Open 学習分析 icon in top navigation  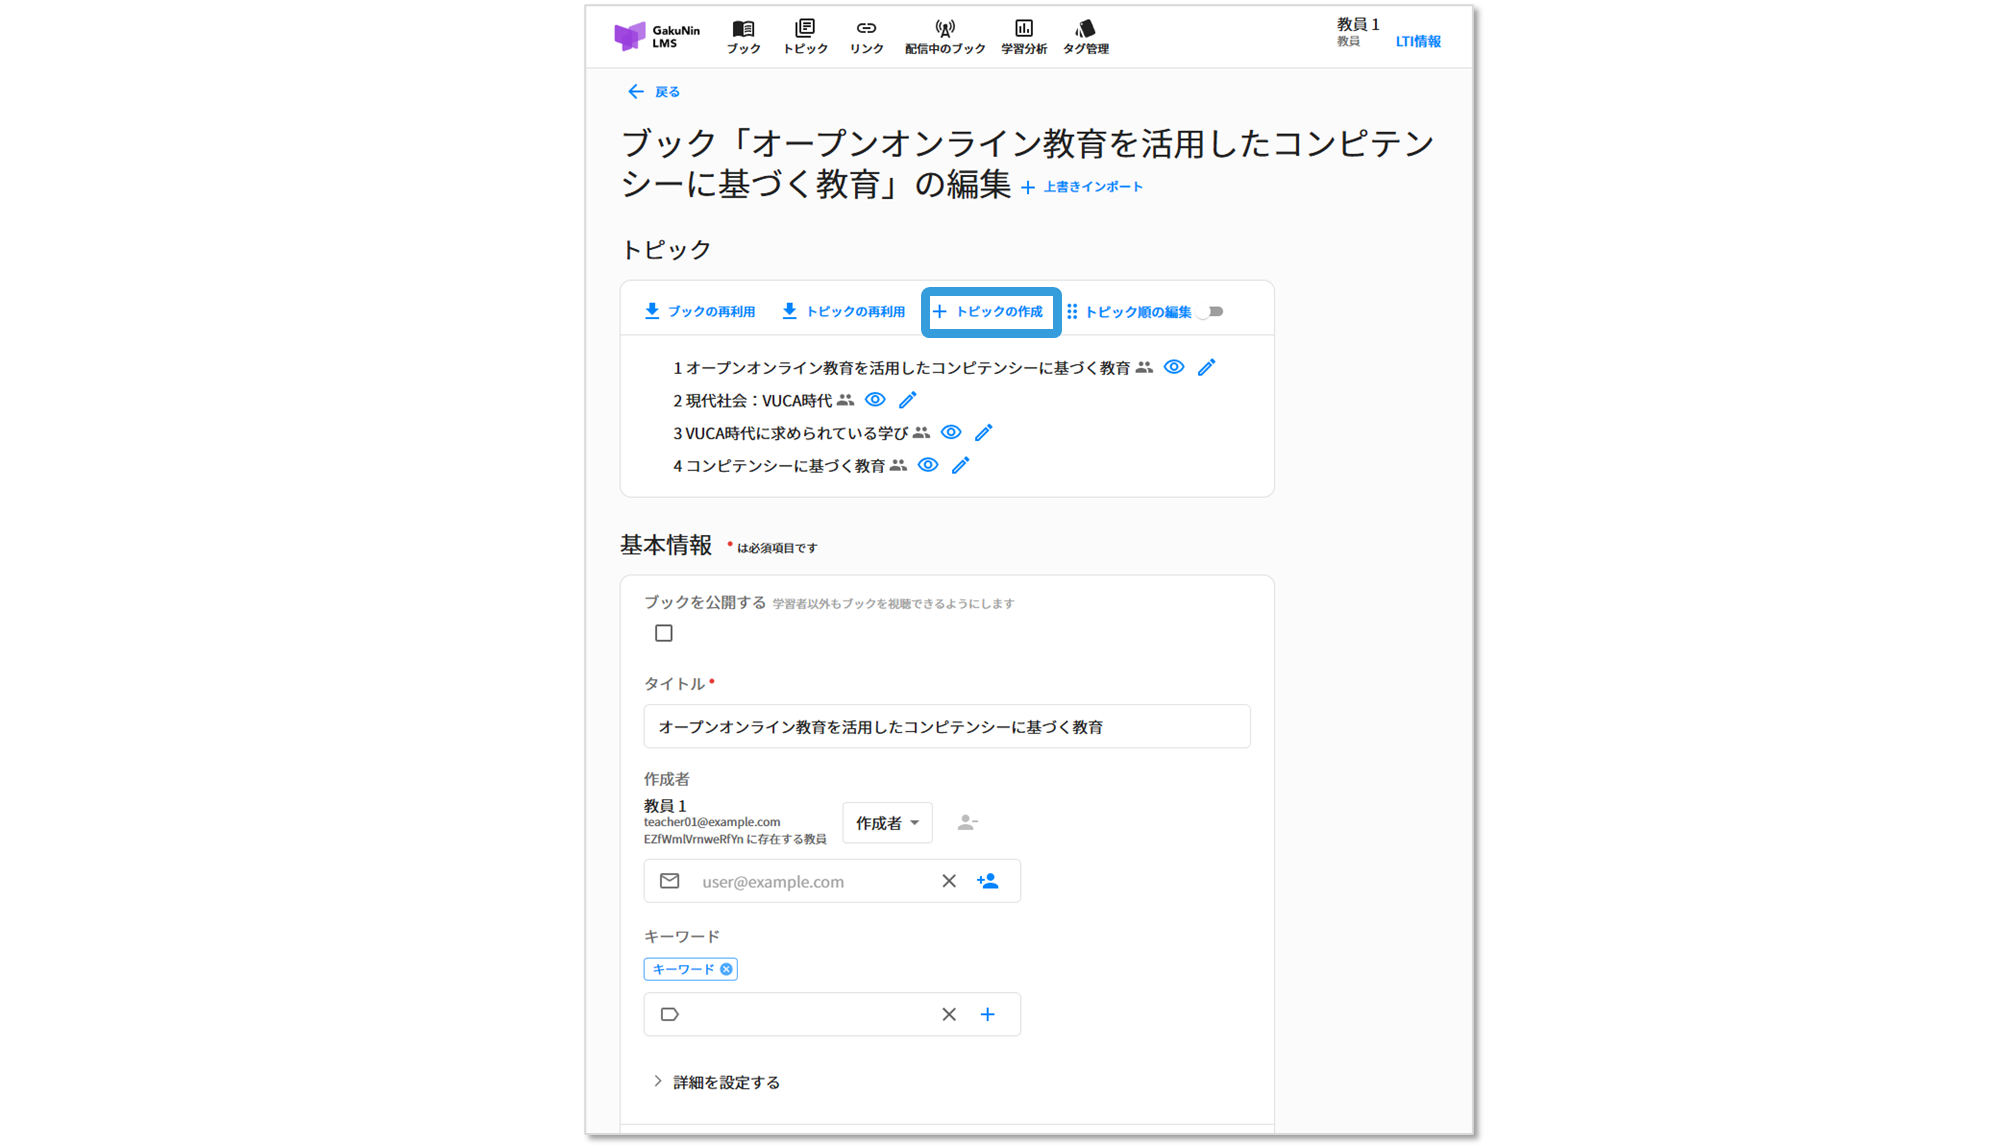pos(1023,36)
